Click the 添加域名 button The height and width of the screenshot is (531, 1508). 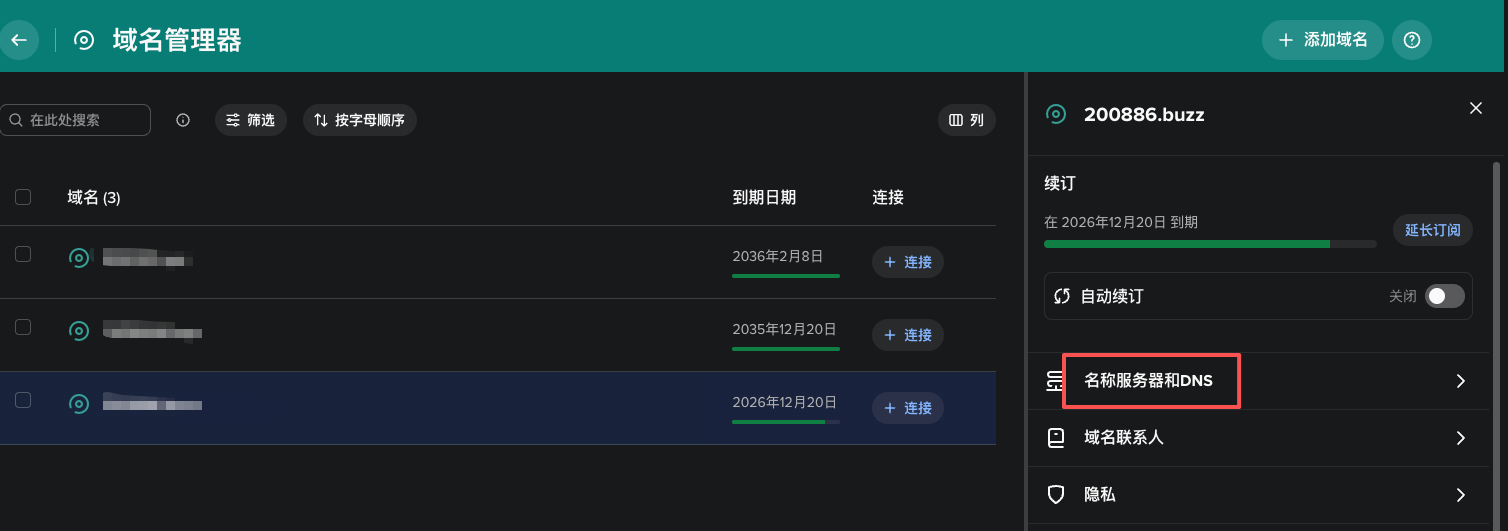click(x=1322, y=40)
